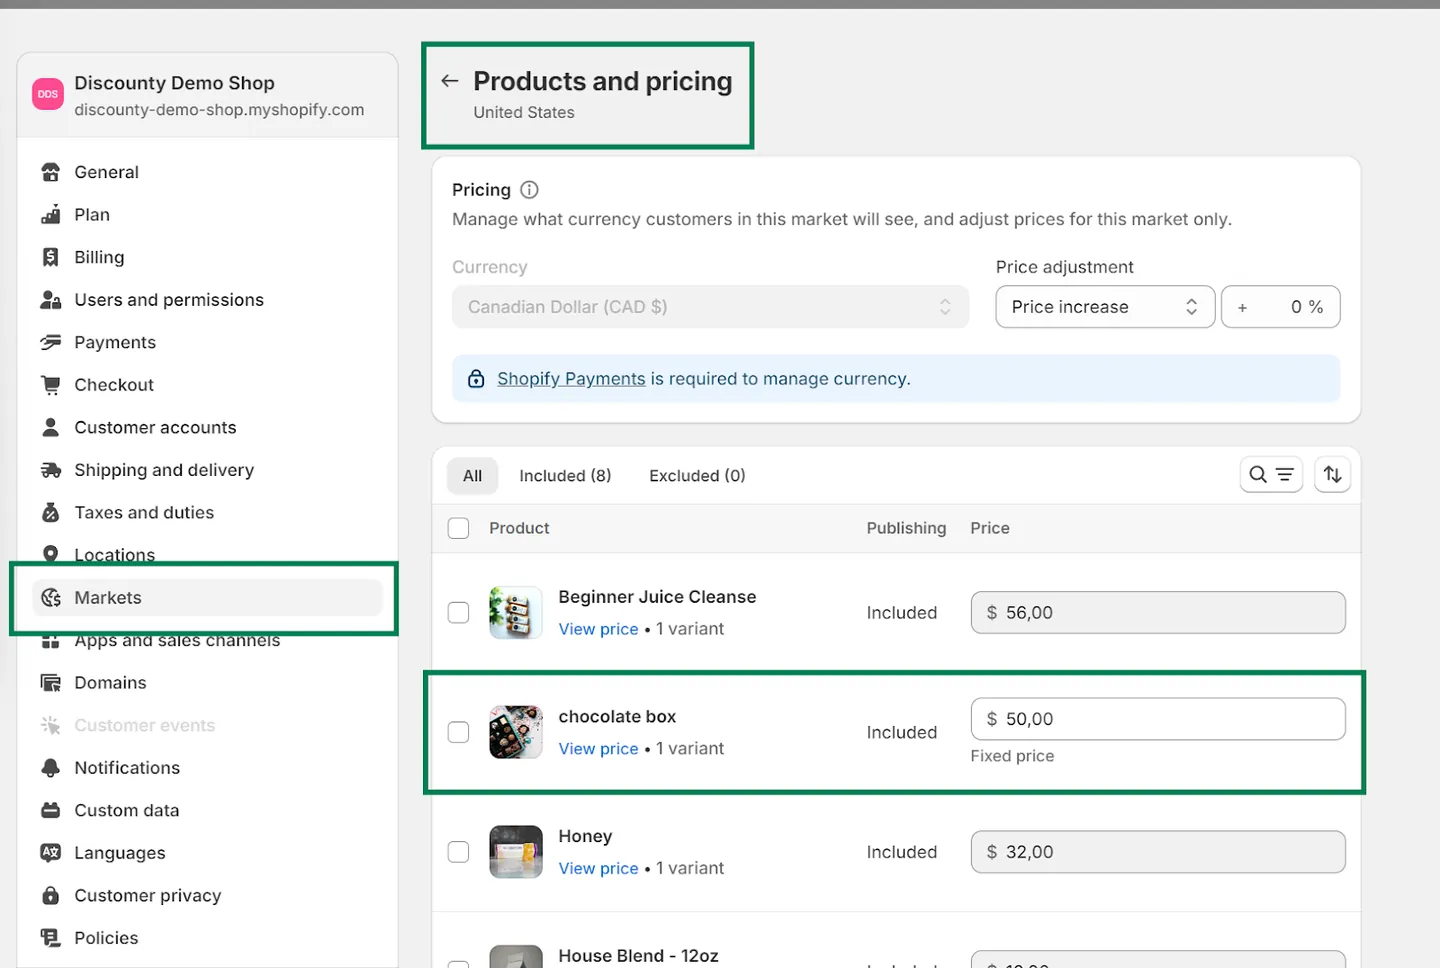This screenshot has width=1440, height=968.
Task: Click the chocolate box price field
Action: [x=1158, y=719]
